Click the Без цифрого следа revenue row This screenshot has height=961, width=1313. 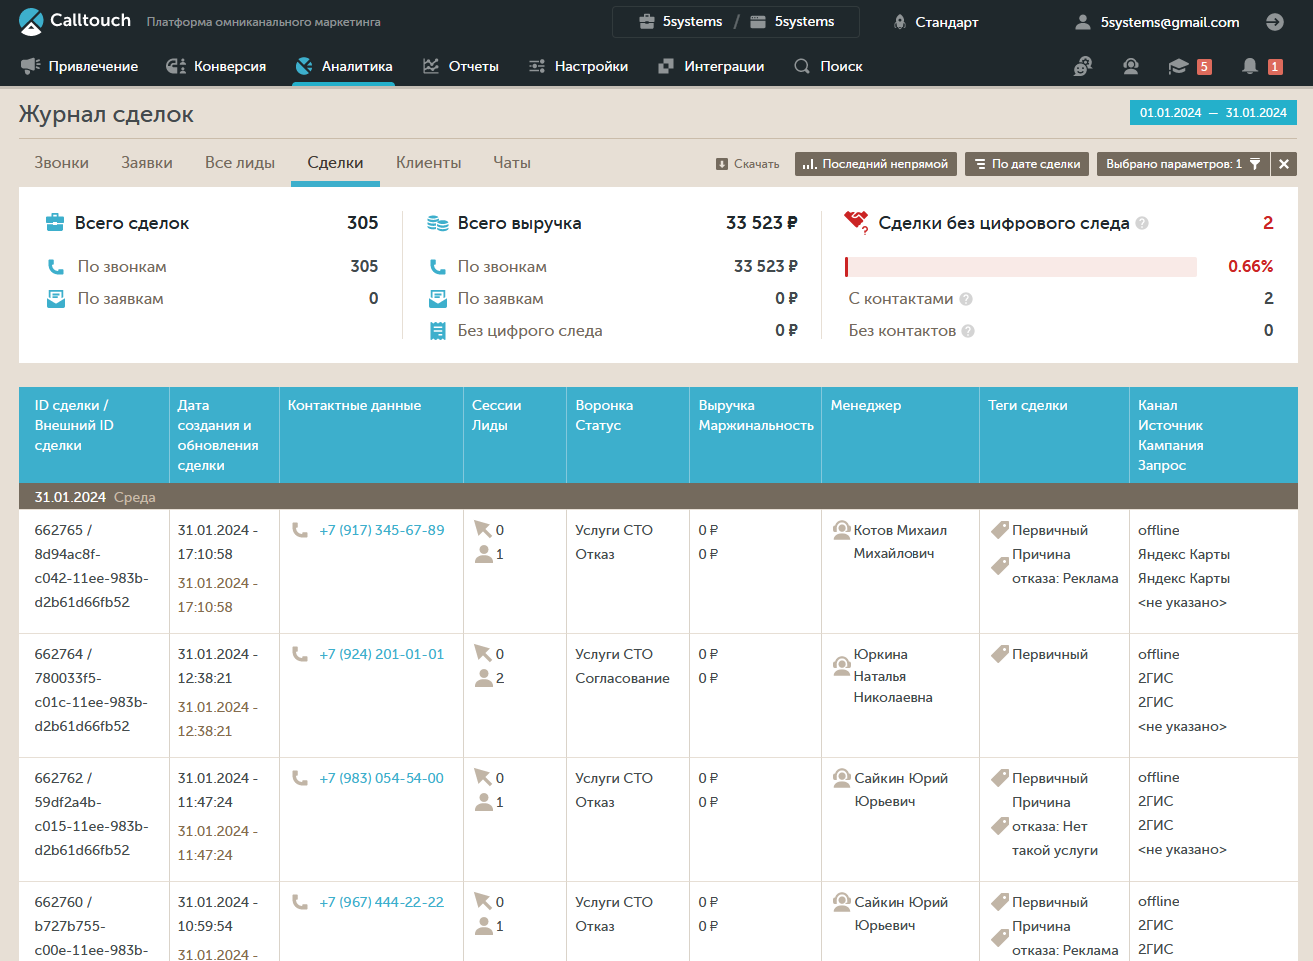[613, 331]
